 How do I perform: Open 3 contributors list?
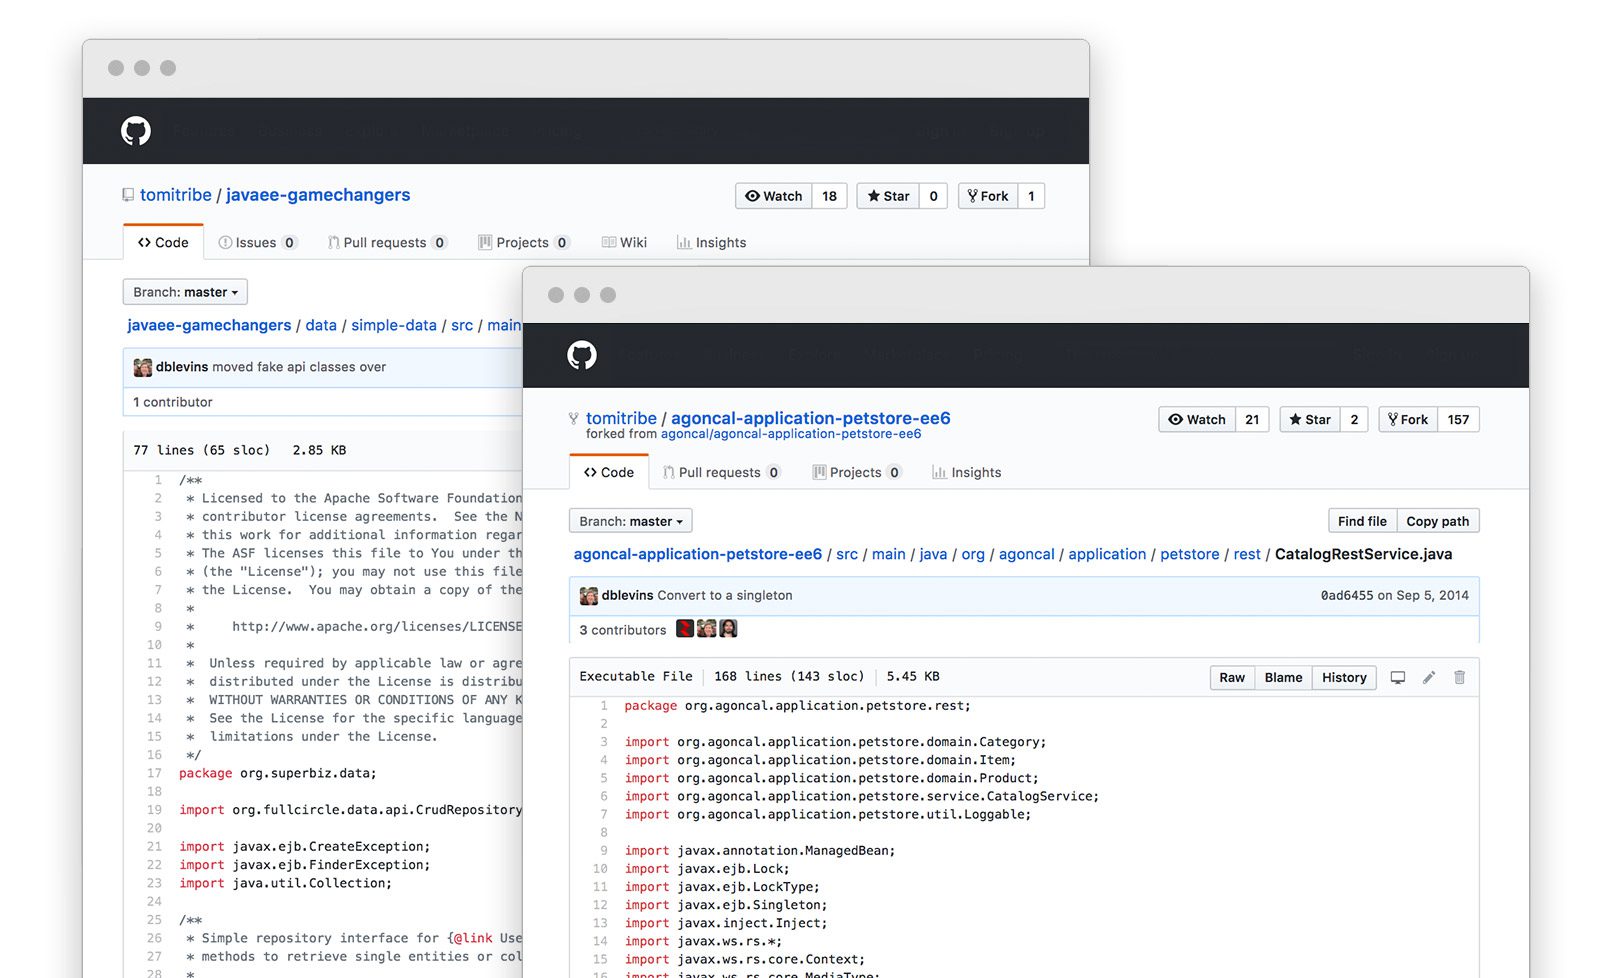(x=623, y=630)
